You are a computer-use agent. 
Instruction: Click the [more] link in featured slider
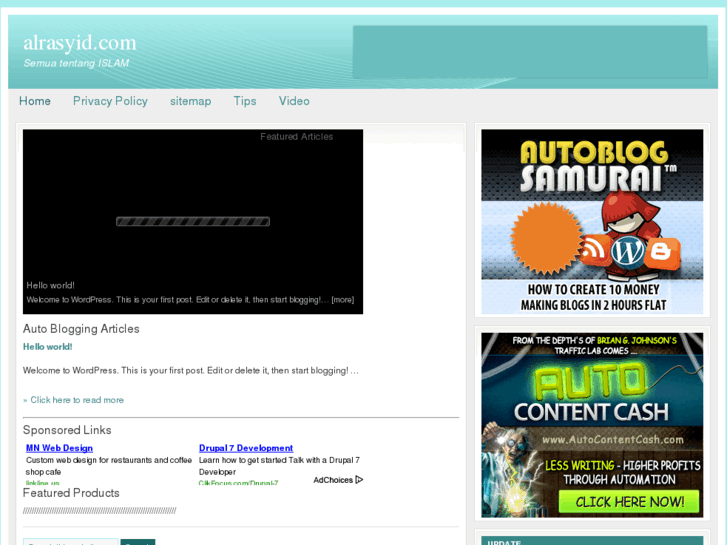[x=343, y=300]
